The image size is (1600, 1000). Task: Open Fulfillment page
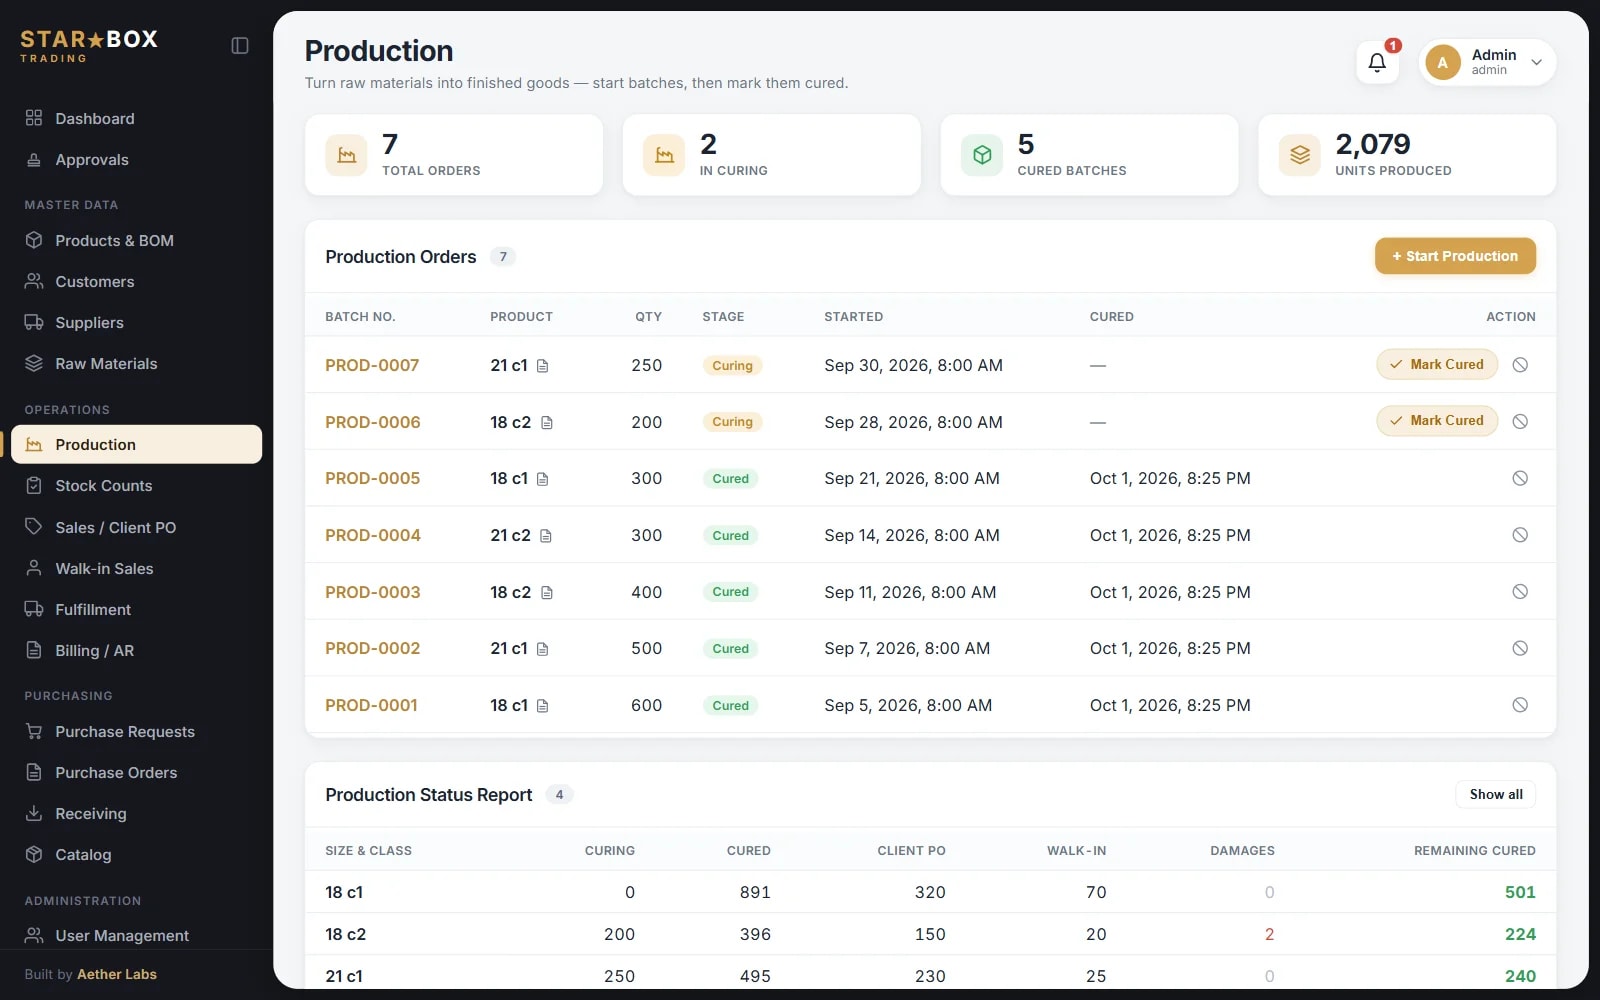[x=136, y=609]
